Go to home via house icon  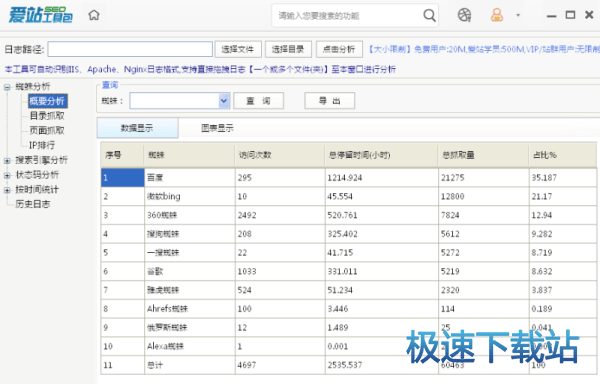tap(94, 15)
